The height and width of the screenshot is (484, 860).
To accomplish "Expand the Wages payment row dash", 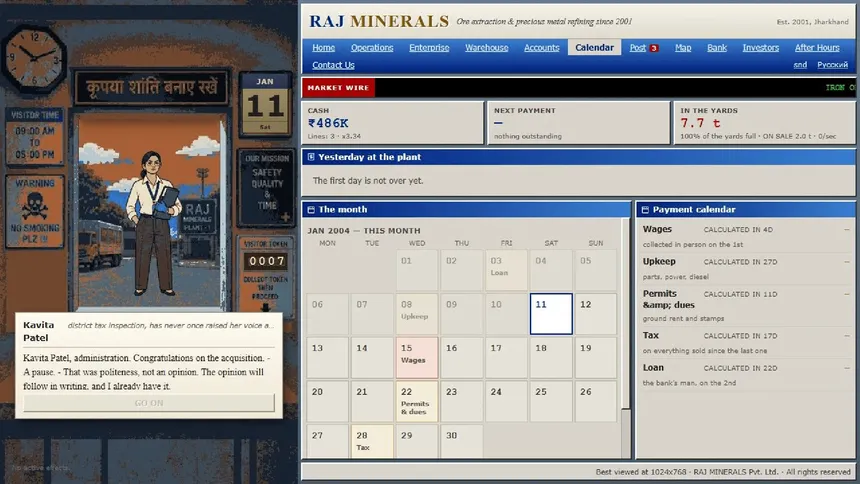I will (x=846, y=229).
